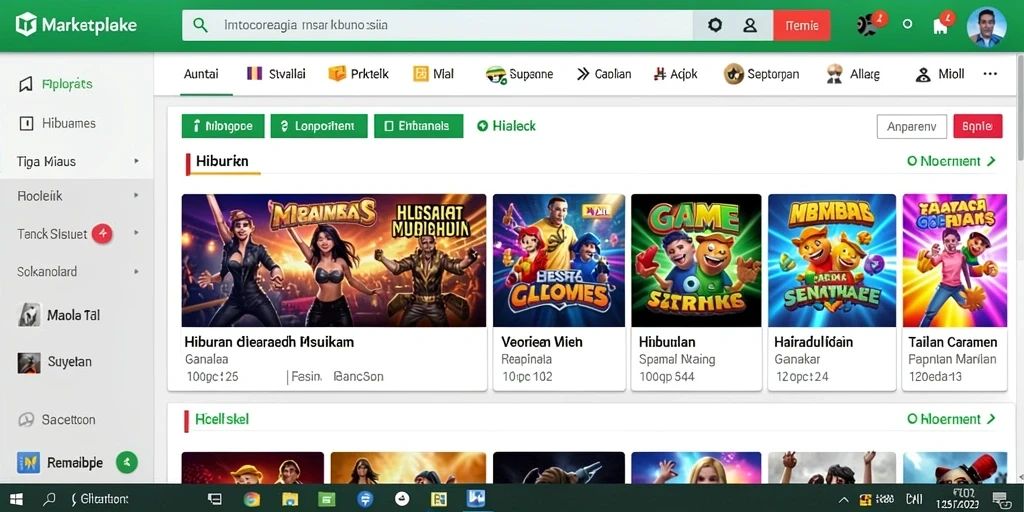Open the three-dots overflow menu
Viewport: 1024px width, 512px height.
pos(990,74)
